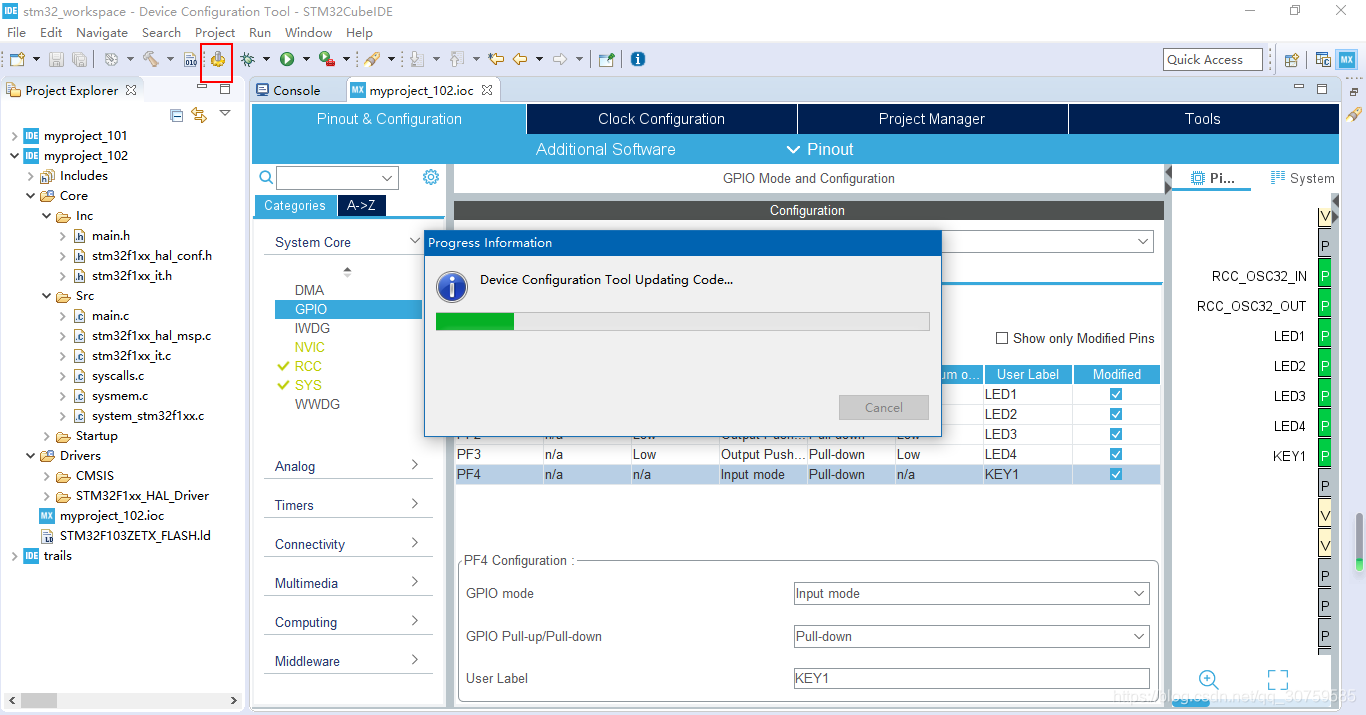Click the binary 010 toolbar icon
The width and height of the screenshot is (1366, 715).
pyautogui.click(x=191, y=60)
